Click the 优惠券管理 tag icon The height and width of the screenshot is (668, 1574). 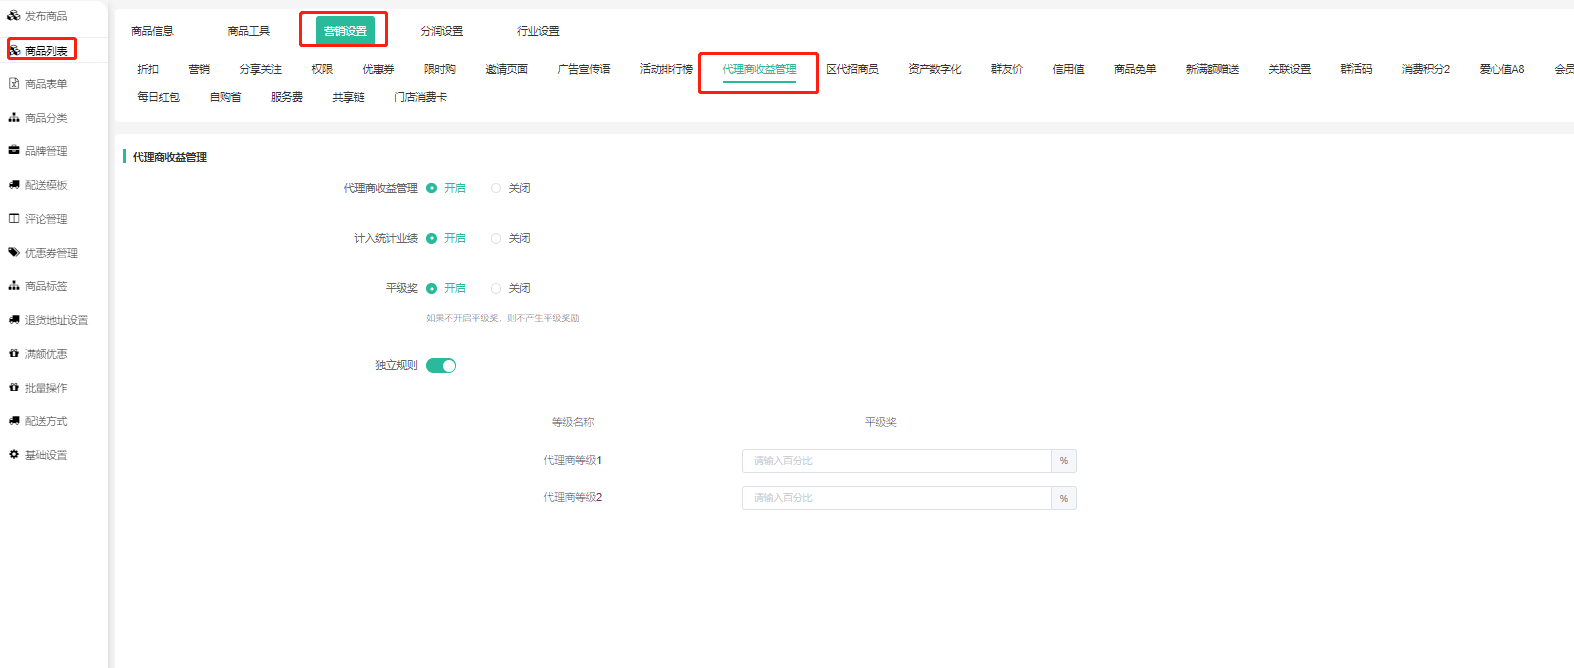pyautogui.click(x=14, y=253)
